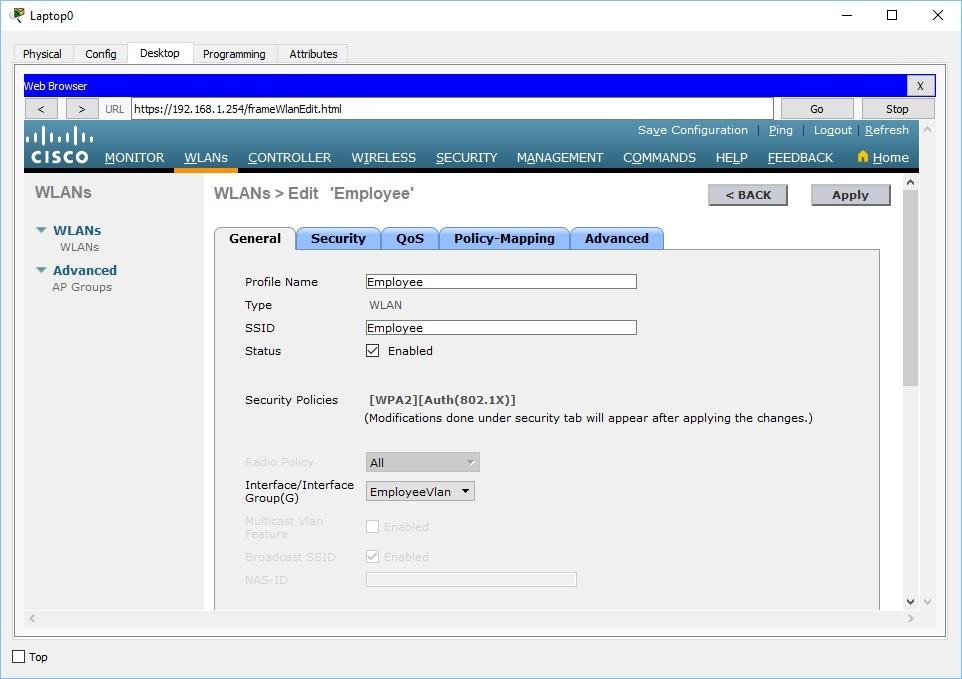Open the Policy-Mapping tab
The image size is (962, 679).
click(504, 238)
